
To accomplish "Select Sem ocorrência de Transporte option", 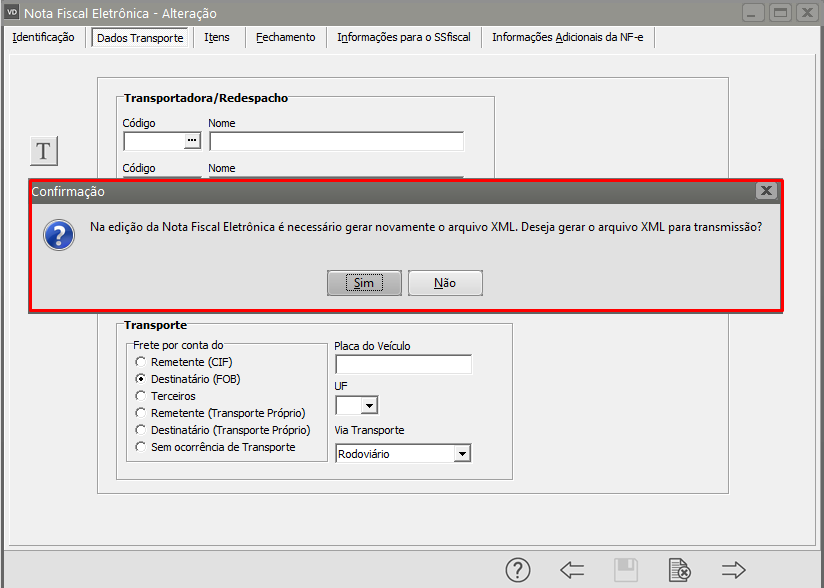I will [141, 447].
